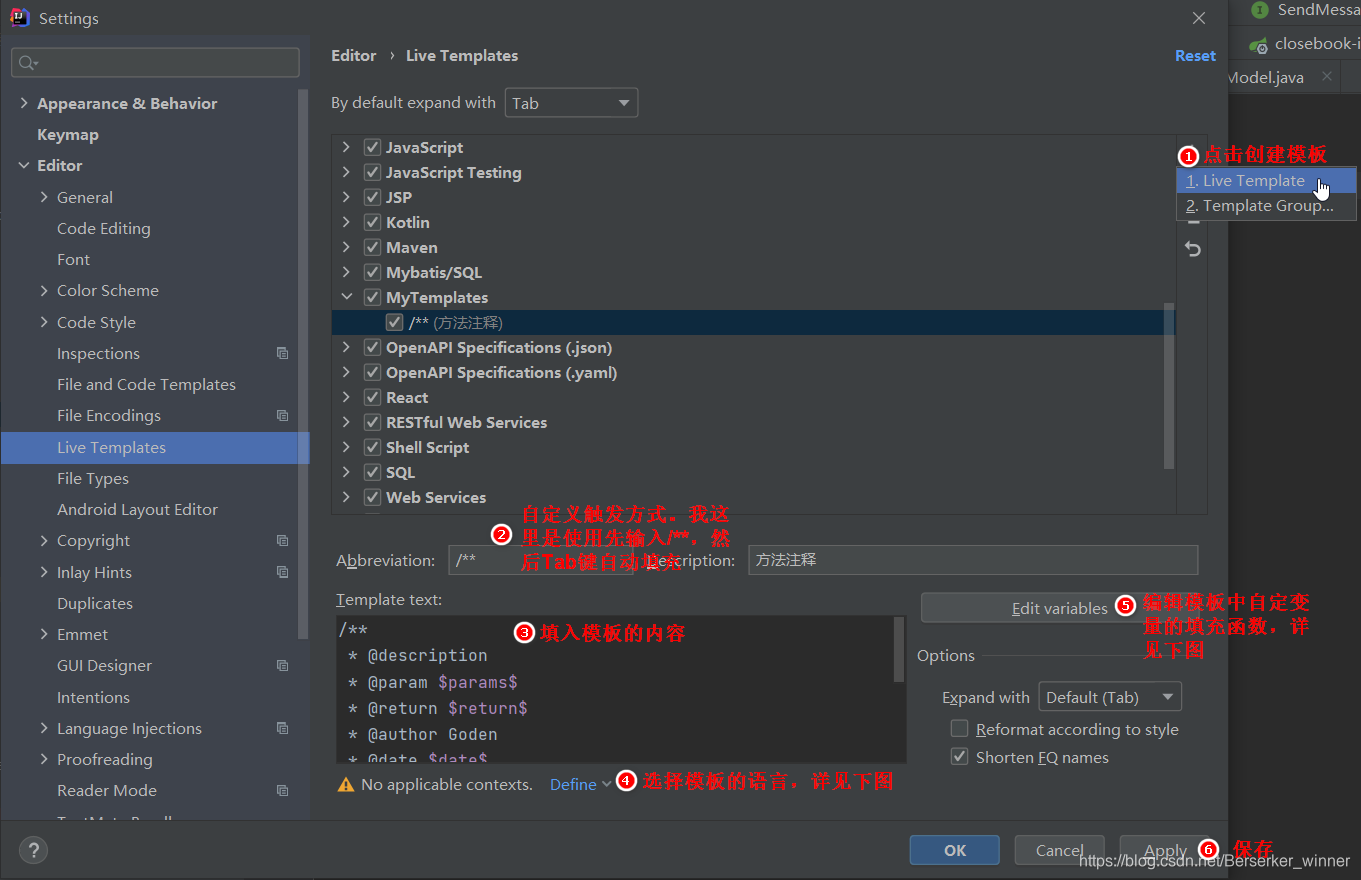
Task: Open Keymap settings page
Action: coord(68,134)
